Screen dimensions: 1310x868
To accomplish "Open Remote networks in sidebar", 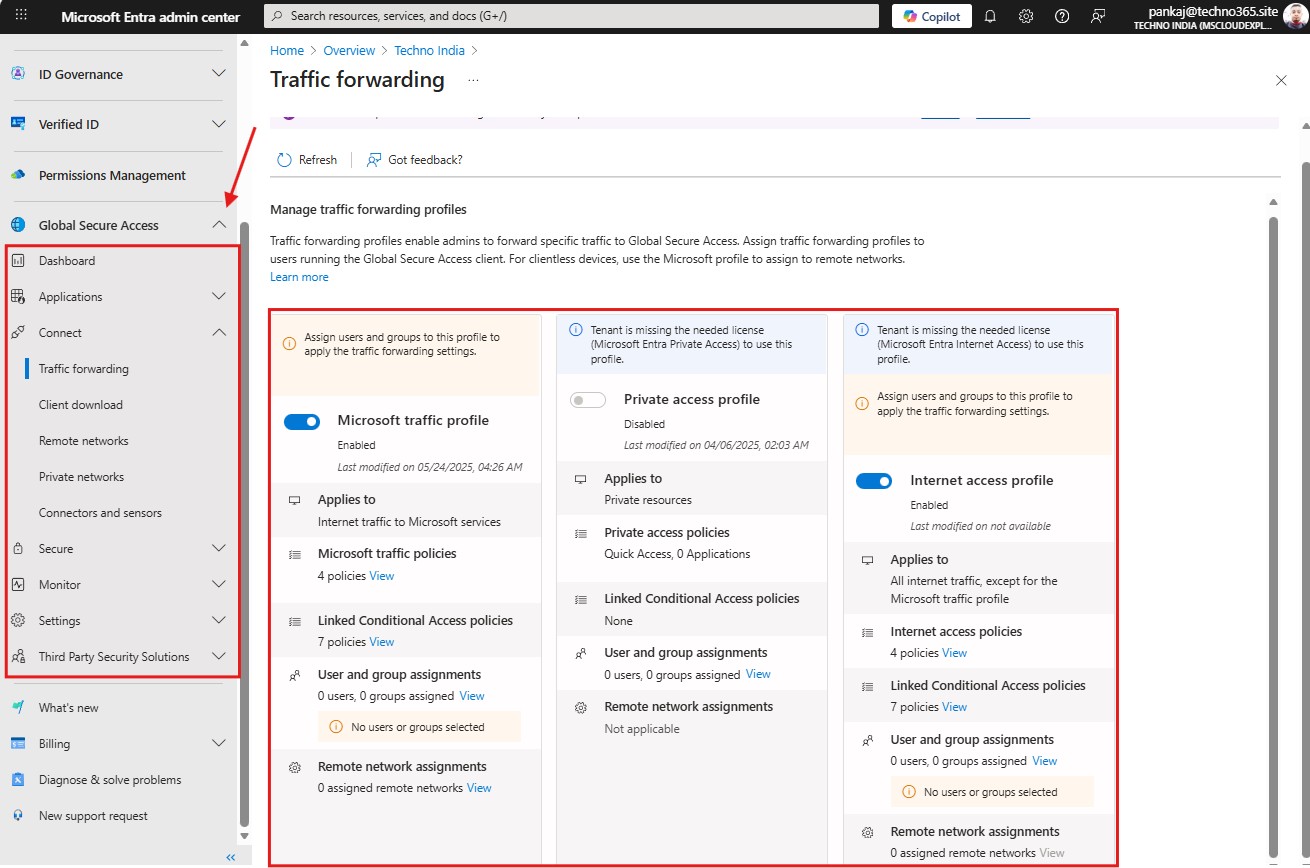I will click(x=84, y=441).
